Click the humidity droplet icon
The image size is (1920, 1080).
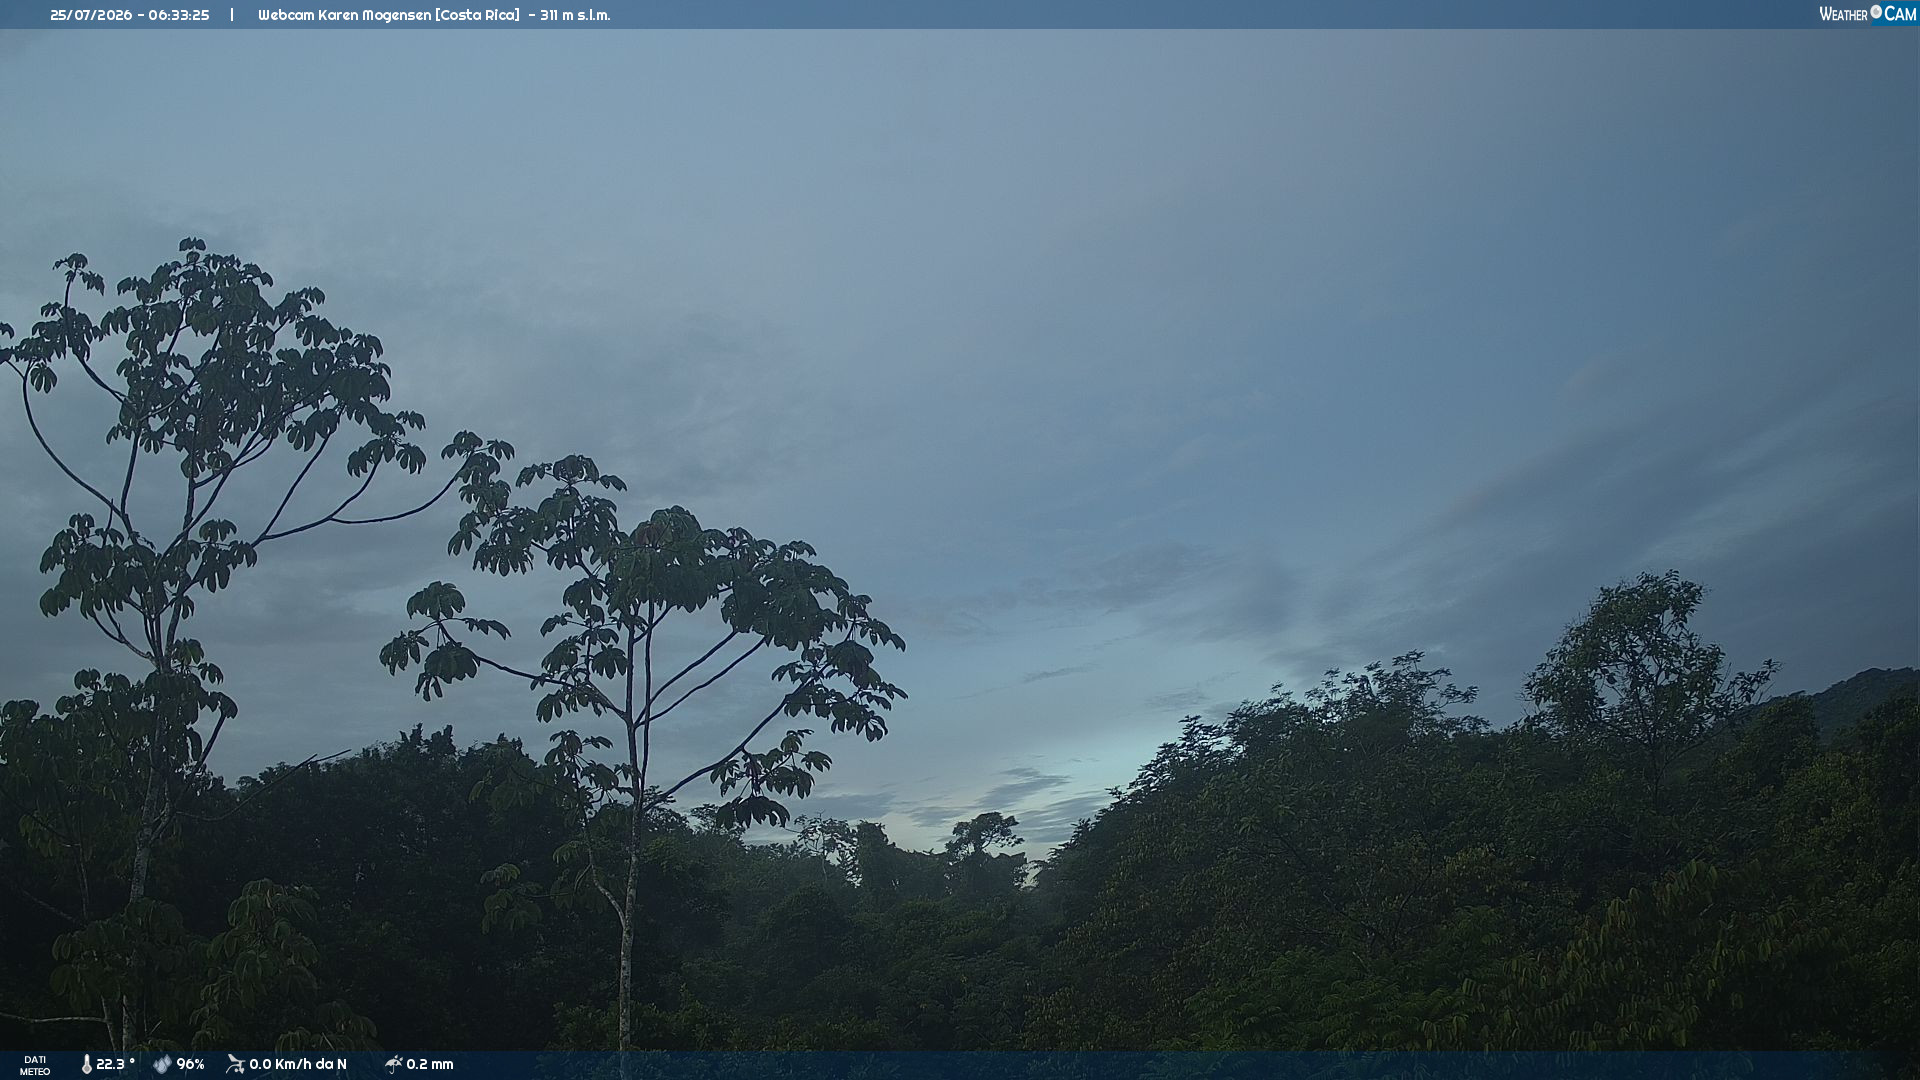pos(162,1064)
